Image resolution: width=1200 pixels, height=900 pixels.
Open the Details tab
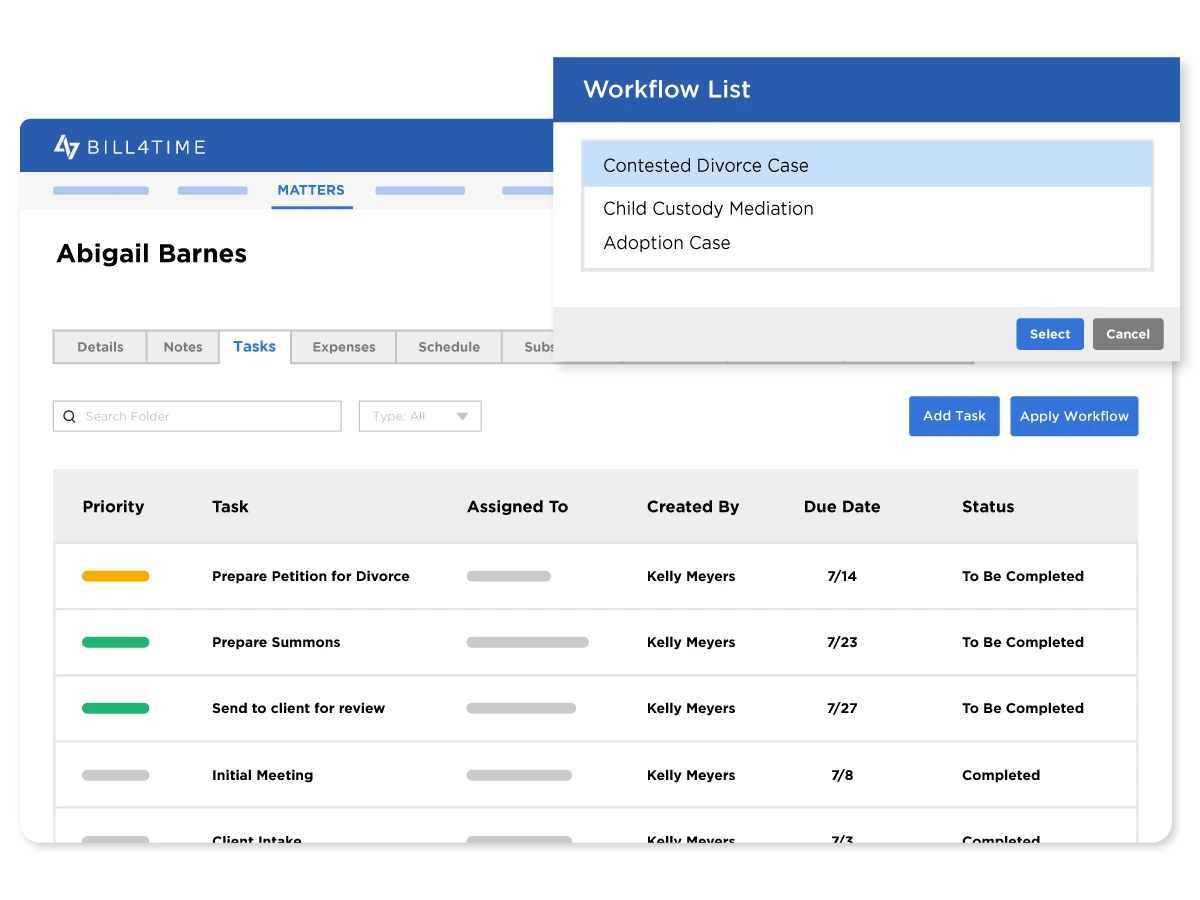[x=100, y=347]
